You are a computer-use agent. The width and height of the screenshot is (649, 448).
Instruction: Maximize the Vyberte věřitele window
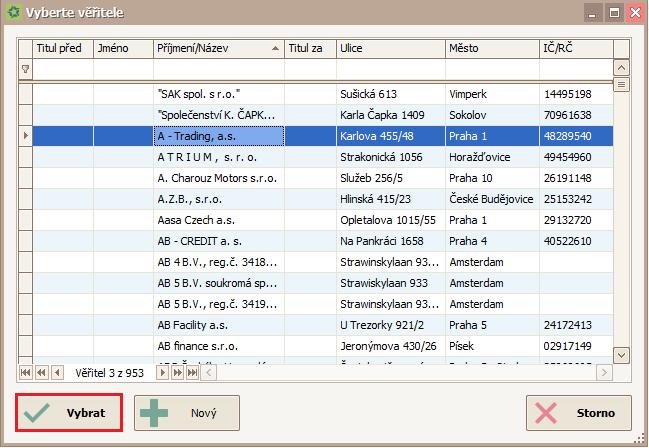[x=614, y=13]
